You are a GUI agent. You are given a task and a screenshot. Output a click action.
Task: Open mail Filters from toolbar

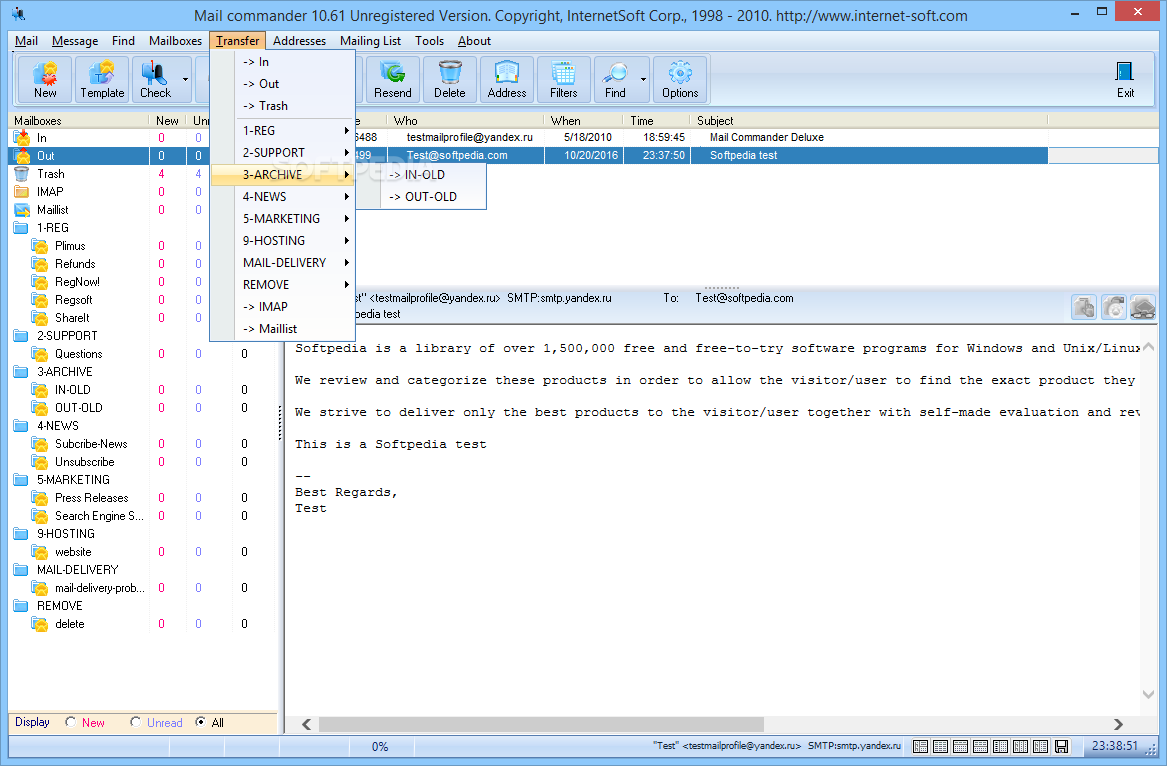tap(563, 80)
